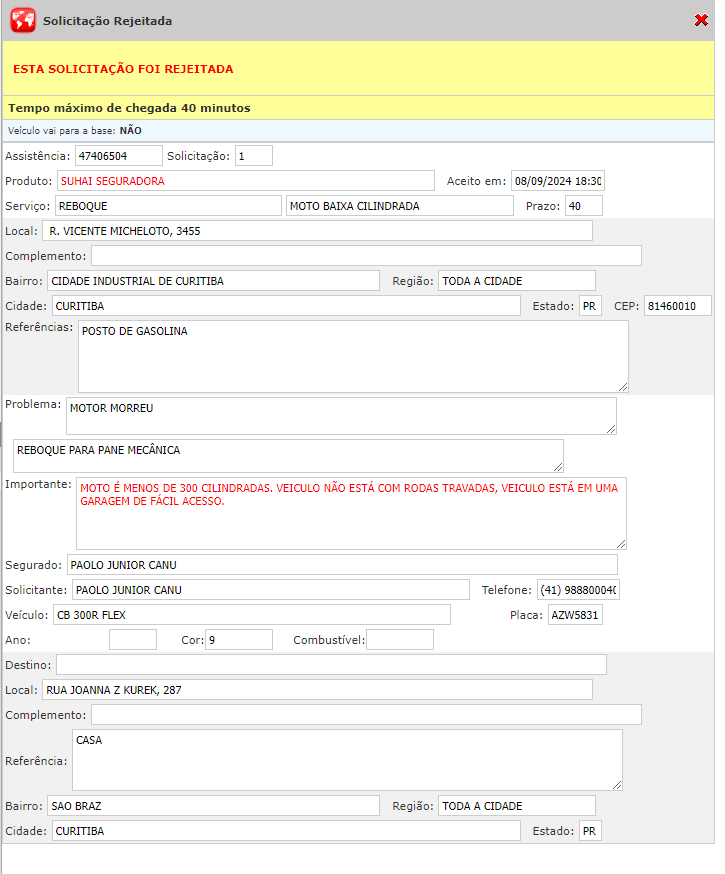Viewport: 725px width, 874px height.
Task: Focus the first empty Complemento field
Action: [x=366, y=256]
